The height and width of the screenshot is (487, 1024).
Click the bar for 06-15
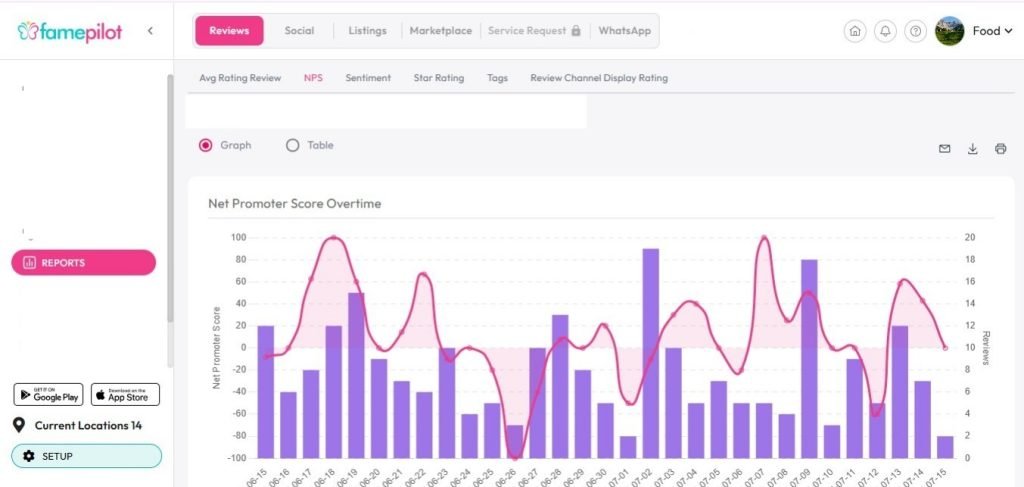[x=266, y=392]
